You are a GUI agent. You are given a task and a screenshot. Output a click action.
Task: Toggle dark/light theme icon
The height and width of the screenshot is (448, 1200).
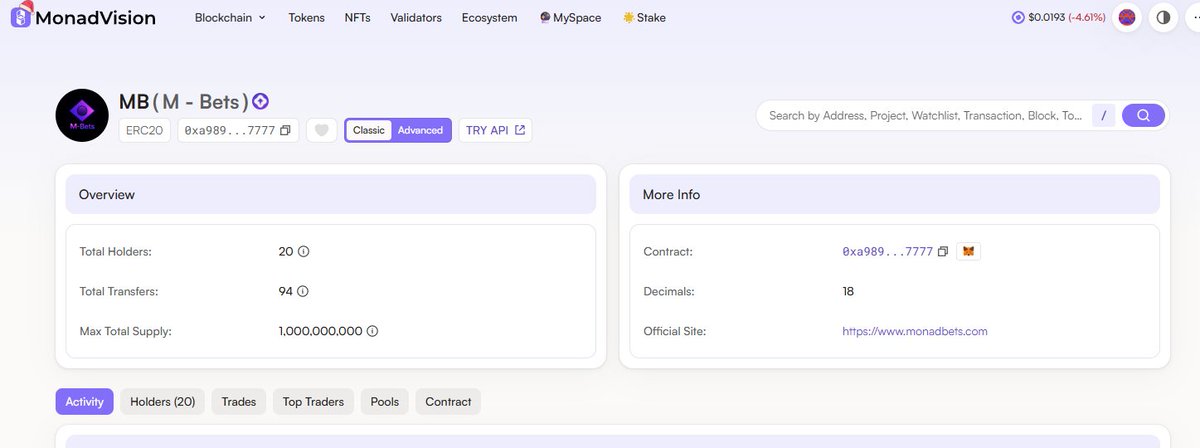tap(1163, 18)
